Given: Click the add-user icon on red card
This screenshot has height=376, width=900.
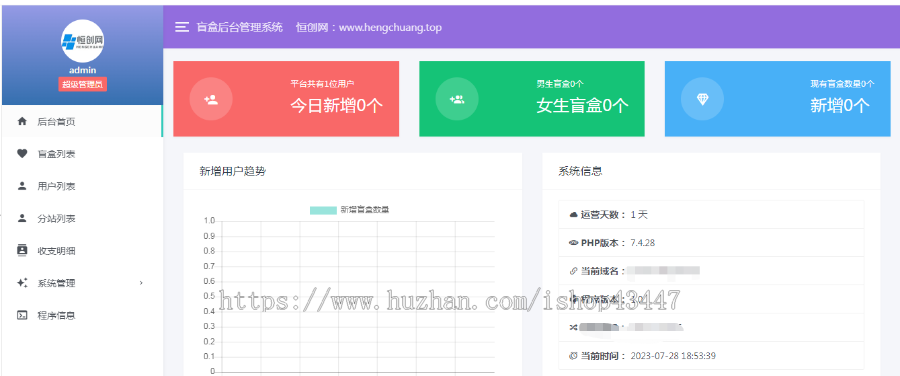Looking at the screenshot, I should coord(211,99).
